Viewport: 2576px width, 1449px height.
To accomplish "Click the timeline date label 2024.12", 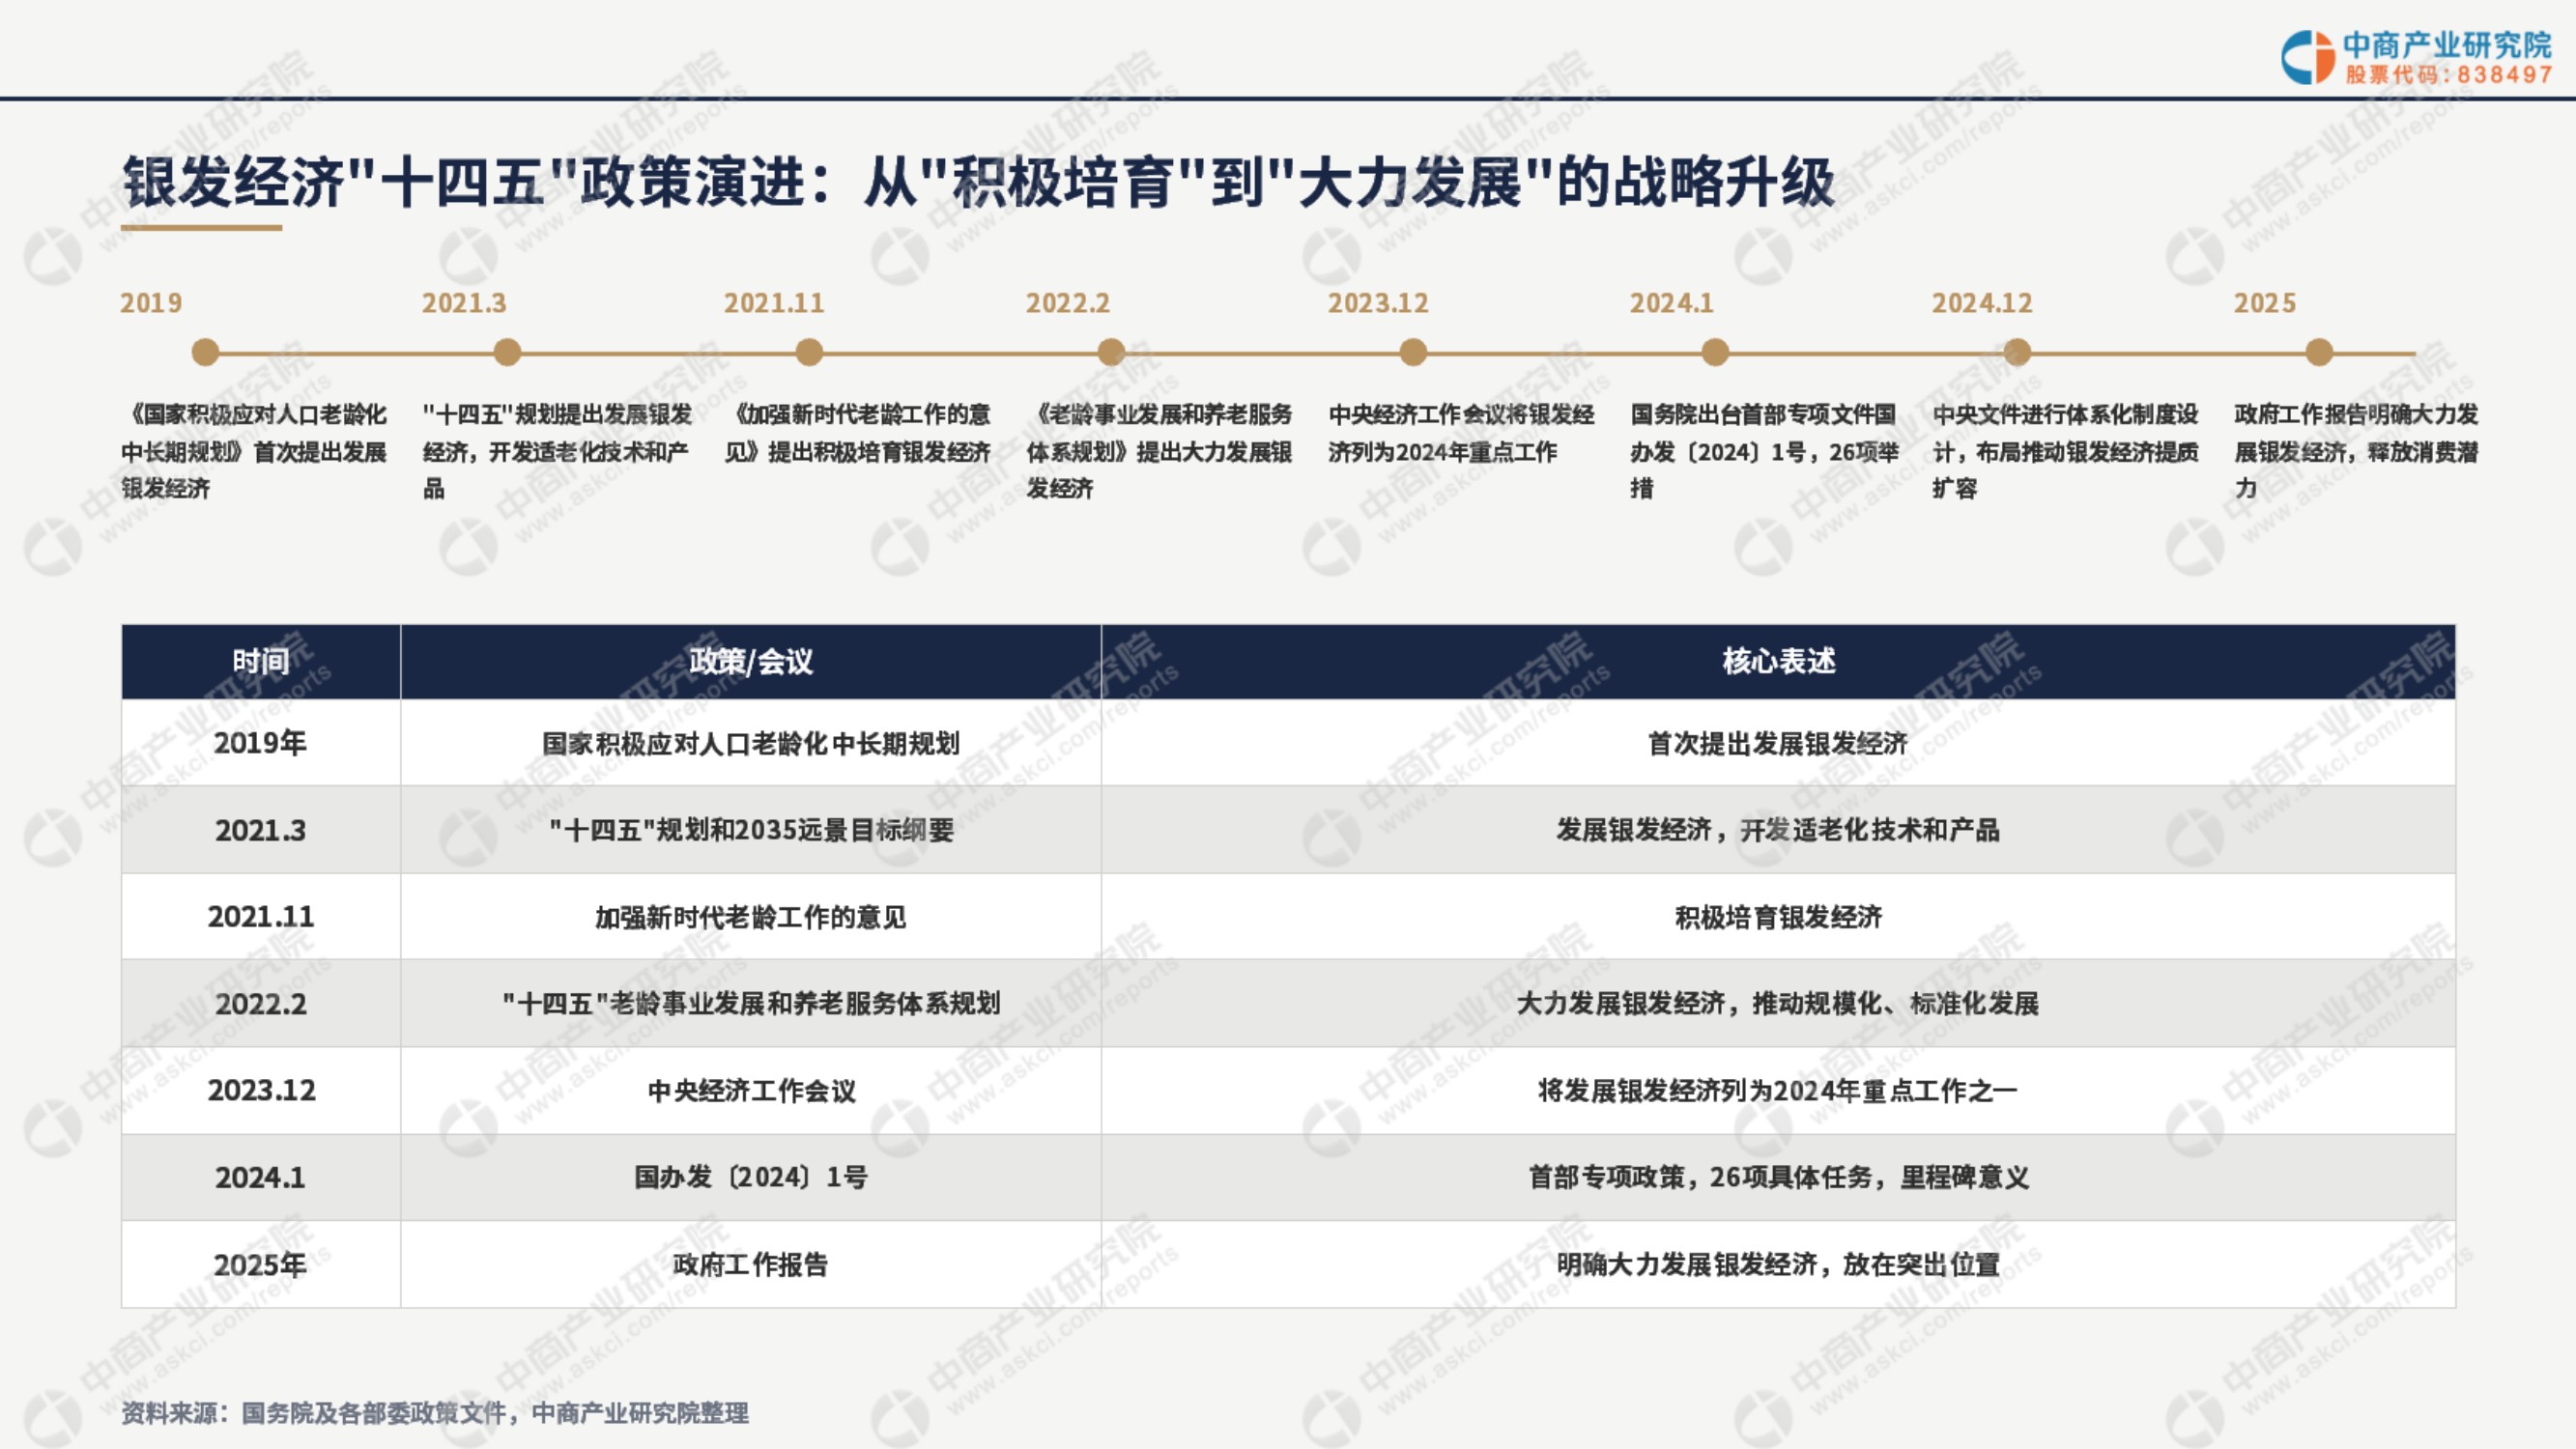I will pyautogui.click(x=1982, y=303).
